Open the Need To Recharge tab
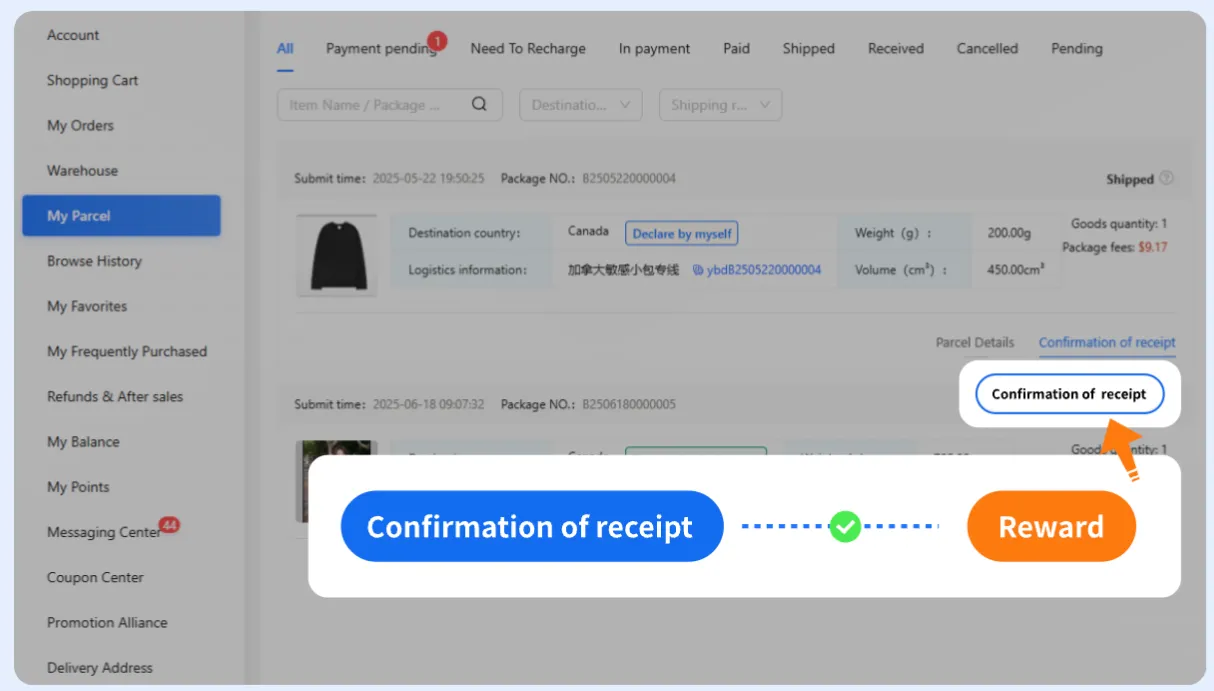 [x=528, y=49]
